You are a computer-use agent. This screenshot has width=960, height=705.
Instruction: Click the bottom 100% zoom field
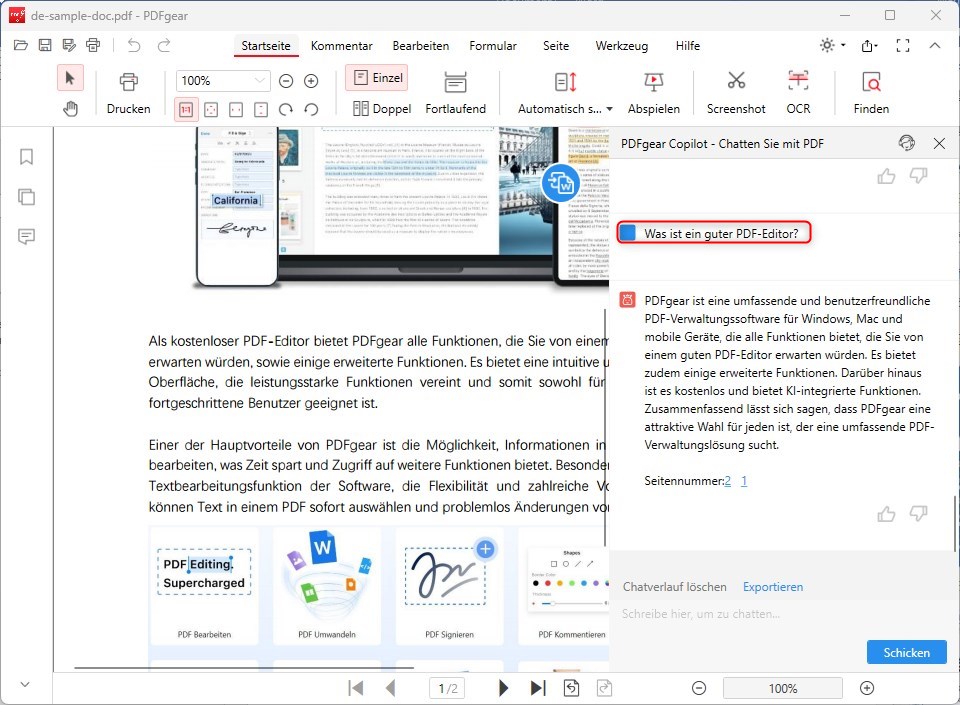click(x=782, y=688)
